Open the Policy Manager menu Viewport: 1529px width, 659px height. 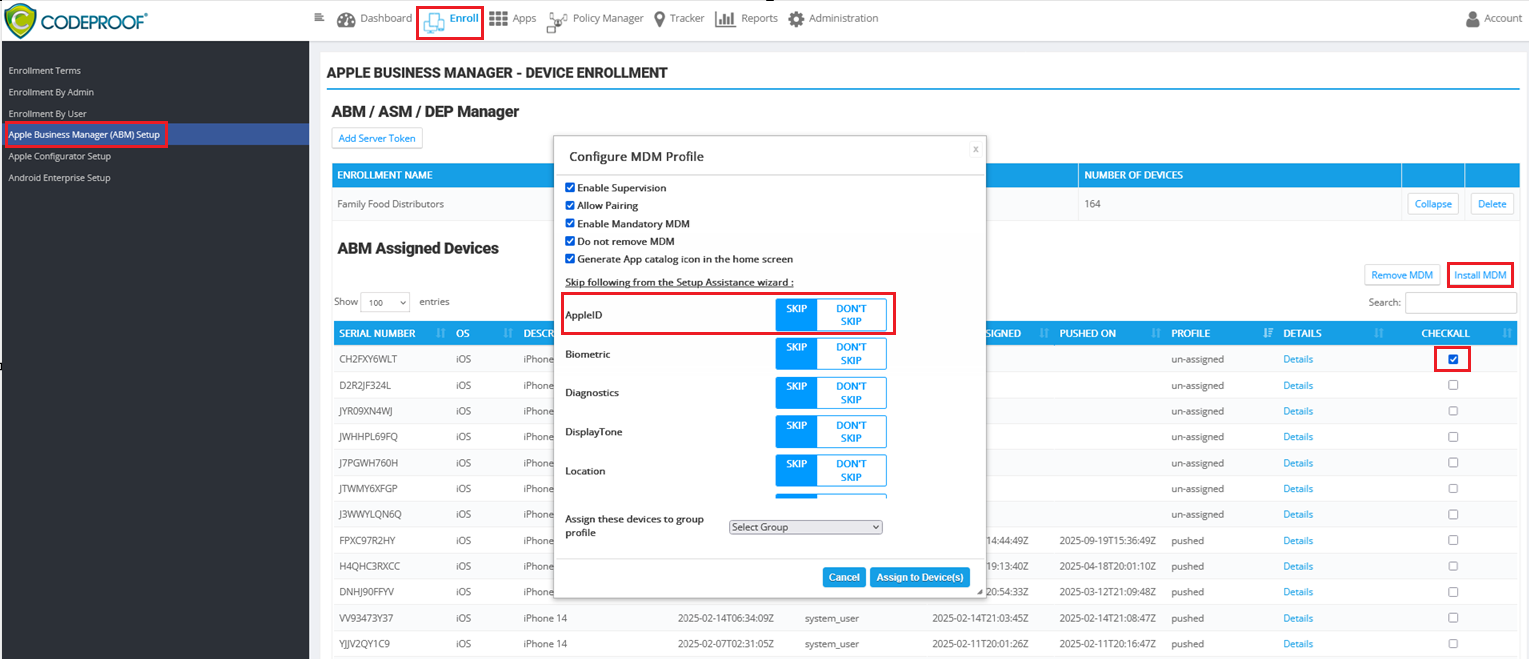(x=608, y=18)
